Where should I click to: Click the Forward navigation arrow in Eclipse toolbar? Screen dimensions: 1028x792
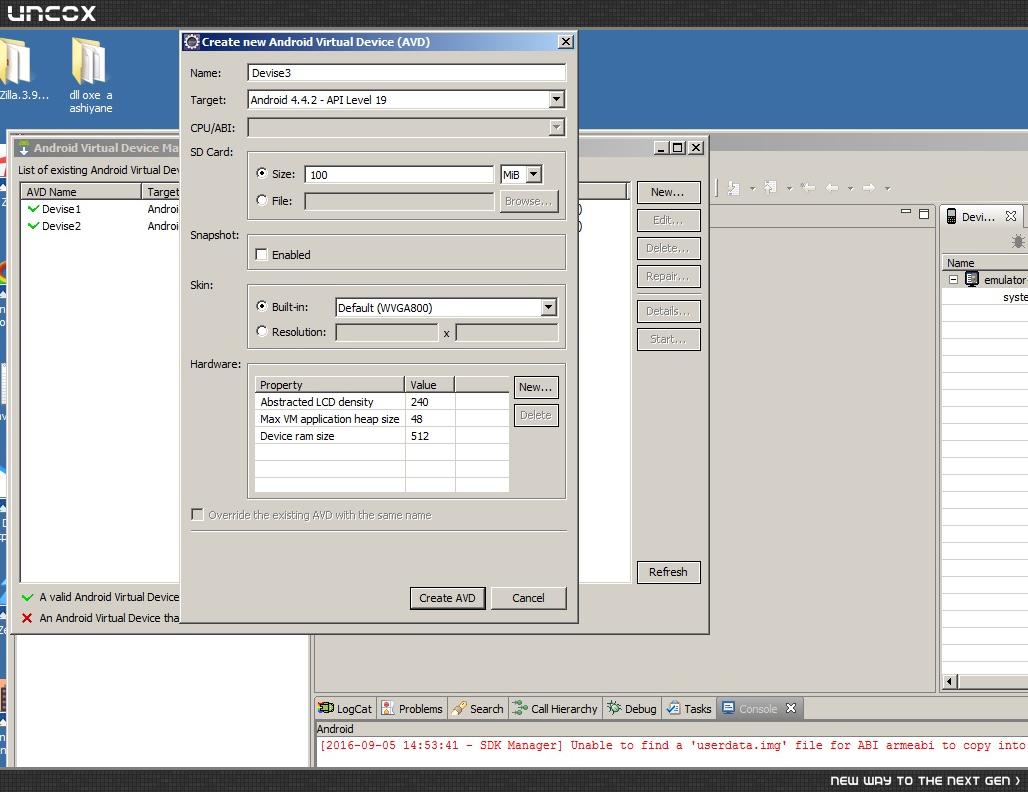[869, 188]
